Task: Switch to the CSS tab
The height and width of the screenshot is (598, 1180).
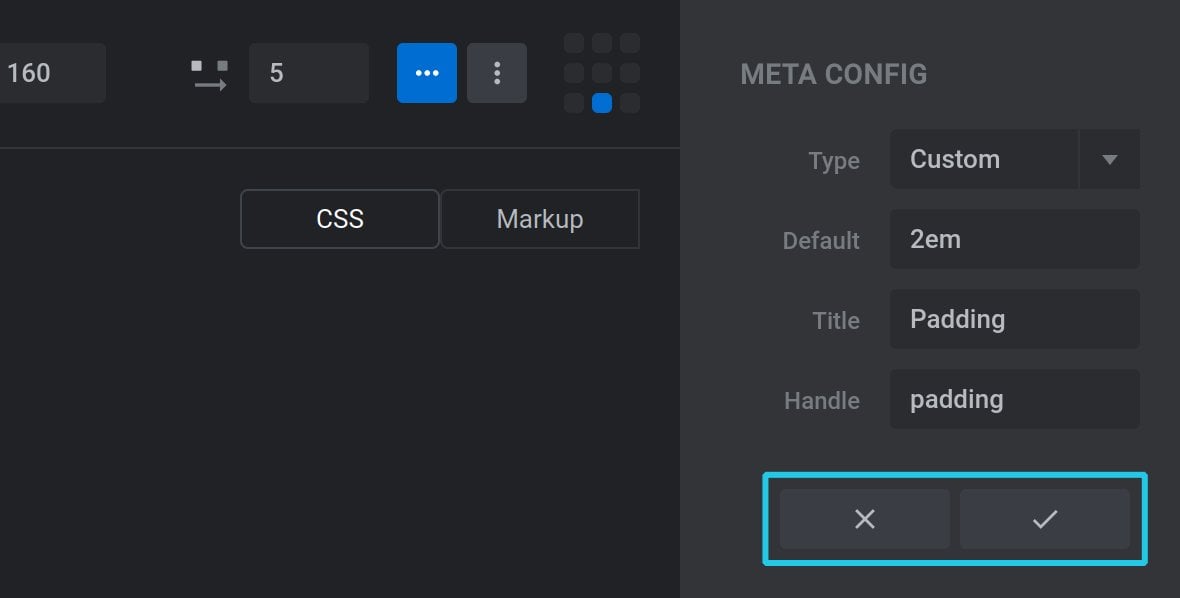Action: [339, 219]
